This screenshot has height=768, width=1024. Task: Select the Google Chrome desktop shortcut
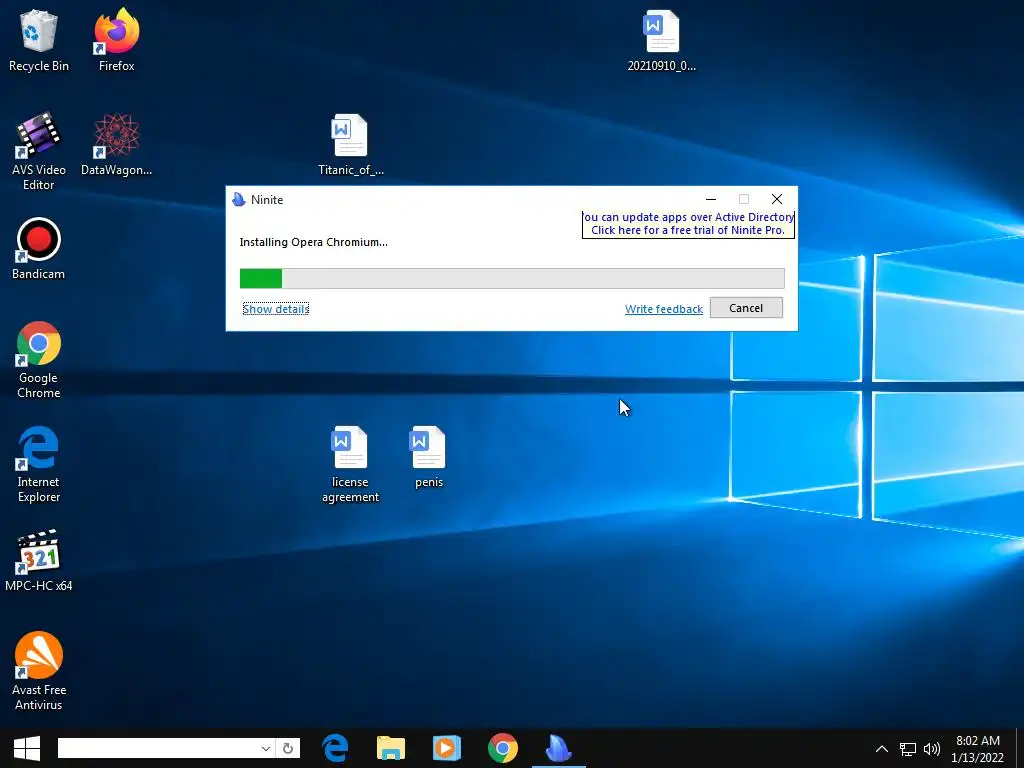39,360
